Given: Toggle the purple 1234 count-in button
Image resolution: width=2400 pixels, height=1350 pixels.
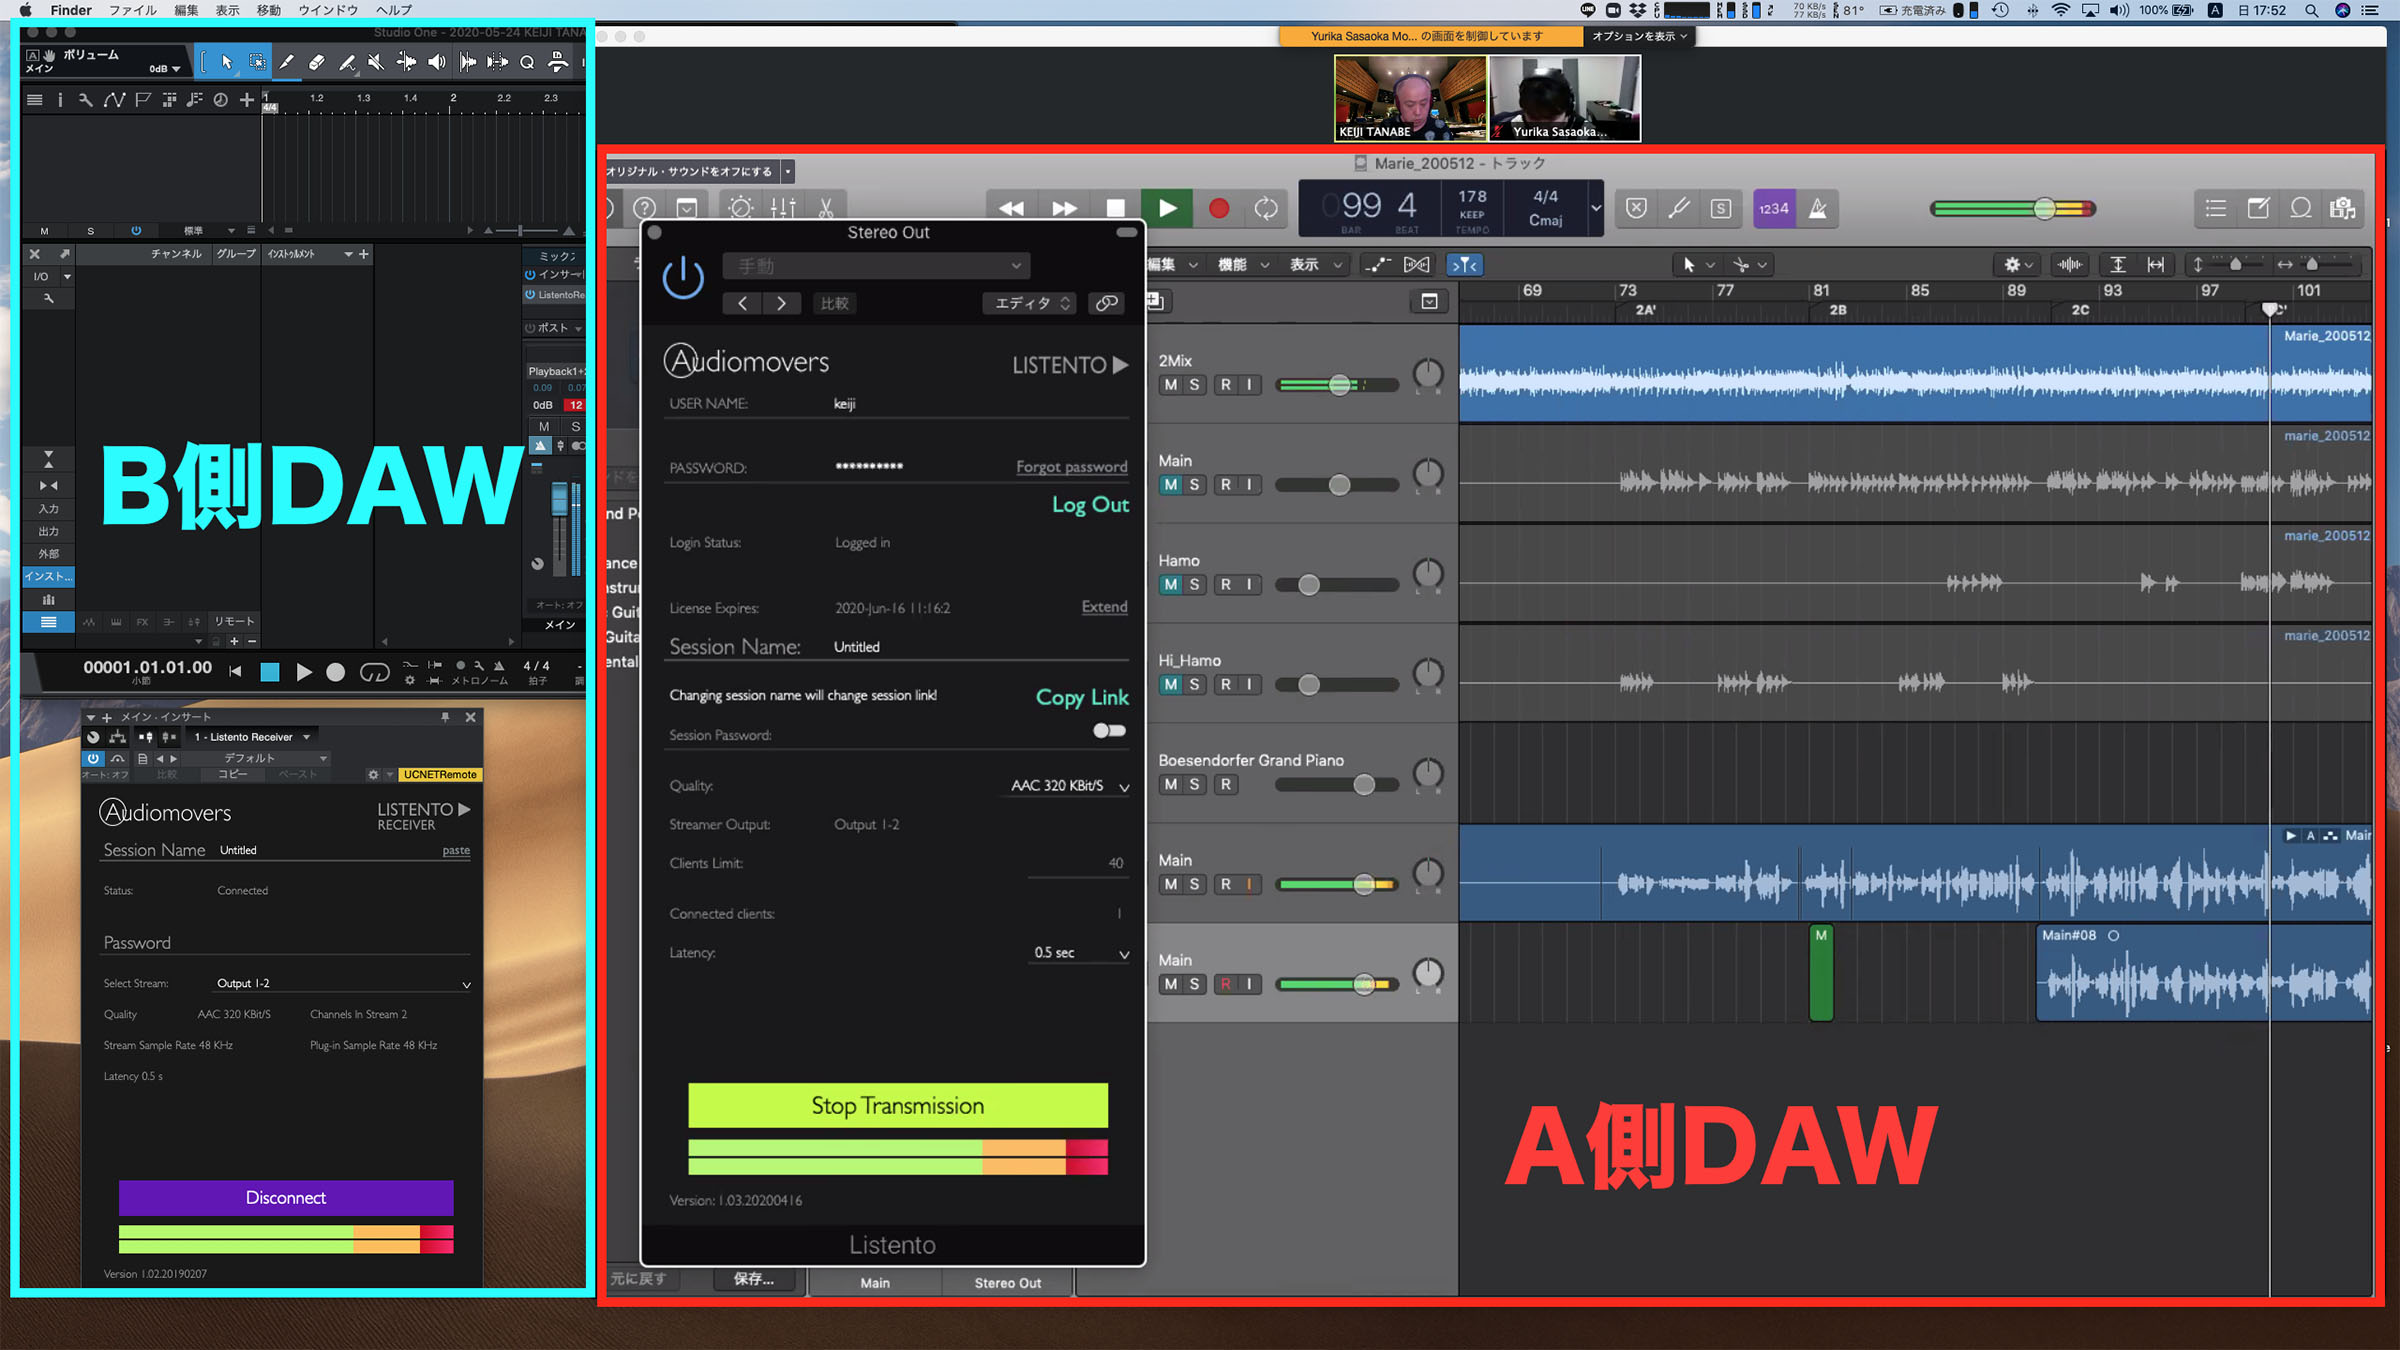Looking at the screenshot, I should [1774, 208].
